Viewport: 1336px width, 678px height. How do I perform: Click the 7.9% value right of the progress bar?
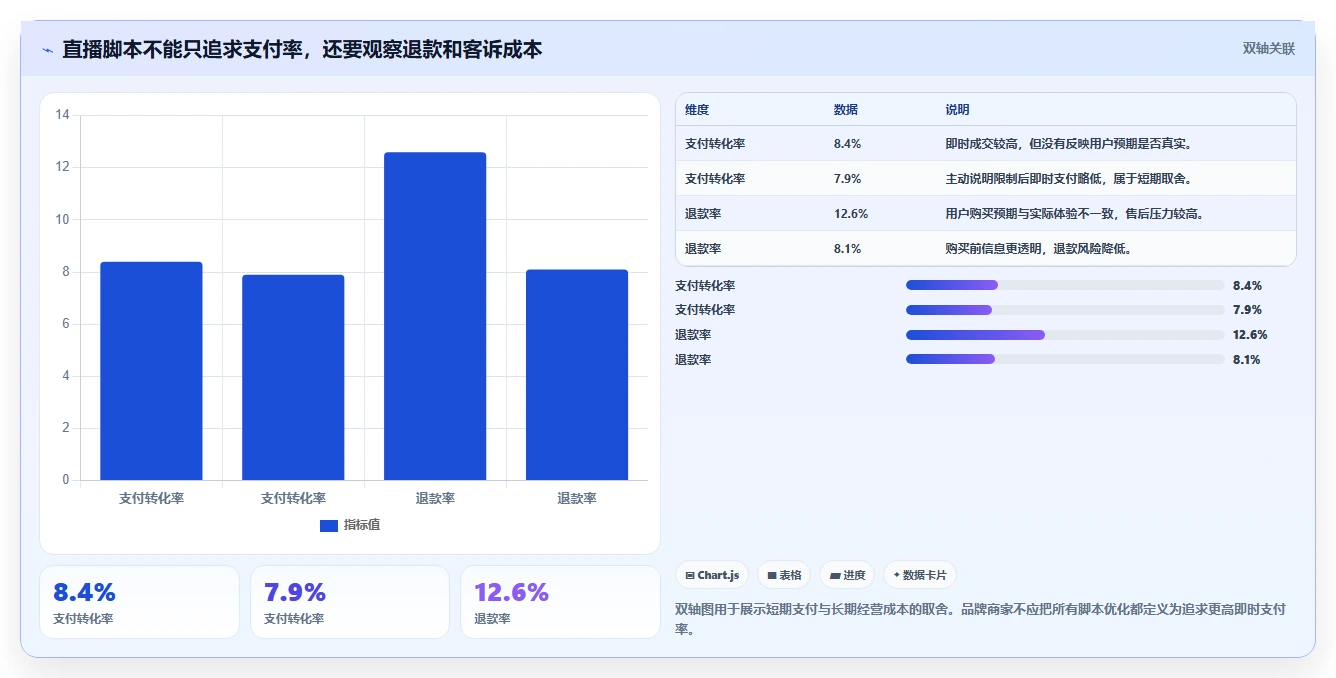click(1247, 310)
